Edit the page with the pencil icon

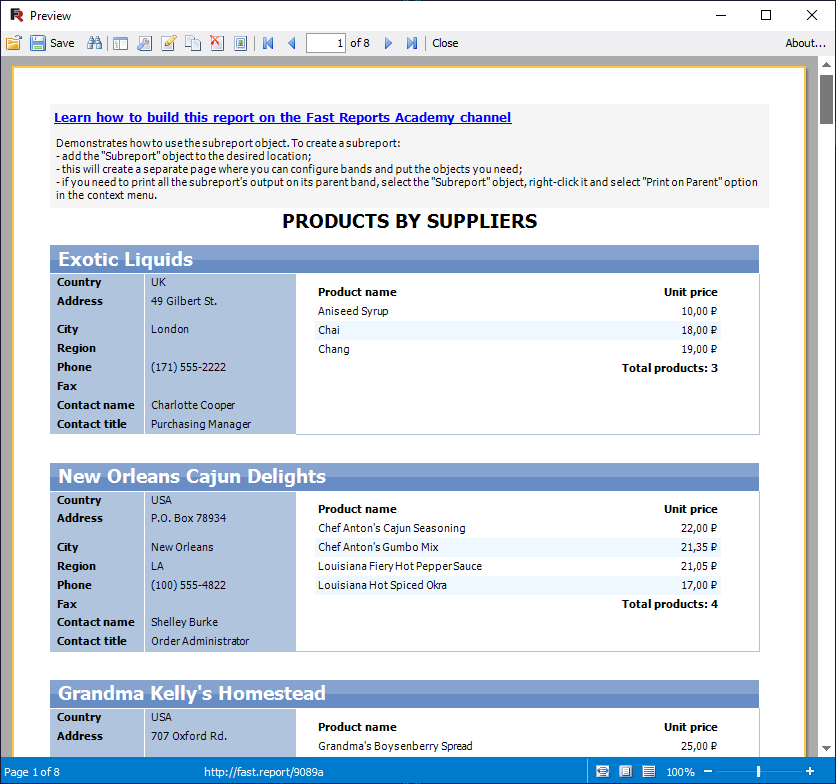click(168, 43)
